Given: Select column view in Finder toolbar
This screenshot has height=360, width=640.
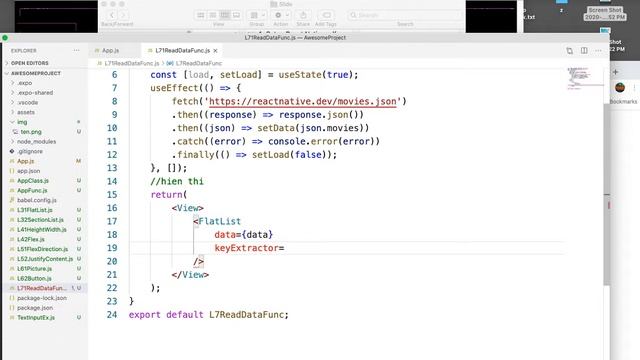Looking at the screenshot, I should [224, 15].
